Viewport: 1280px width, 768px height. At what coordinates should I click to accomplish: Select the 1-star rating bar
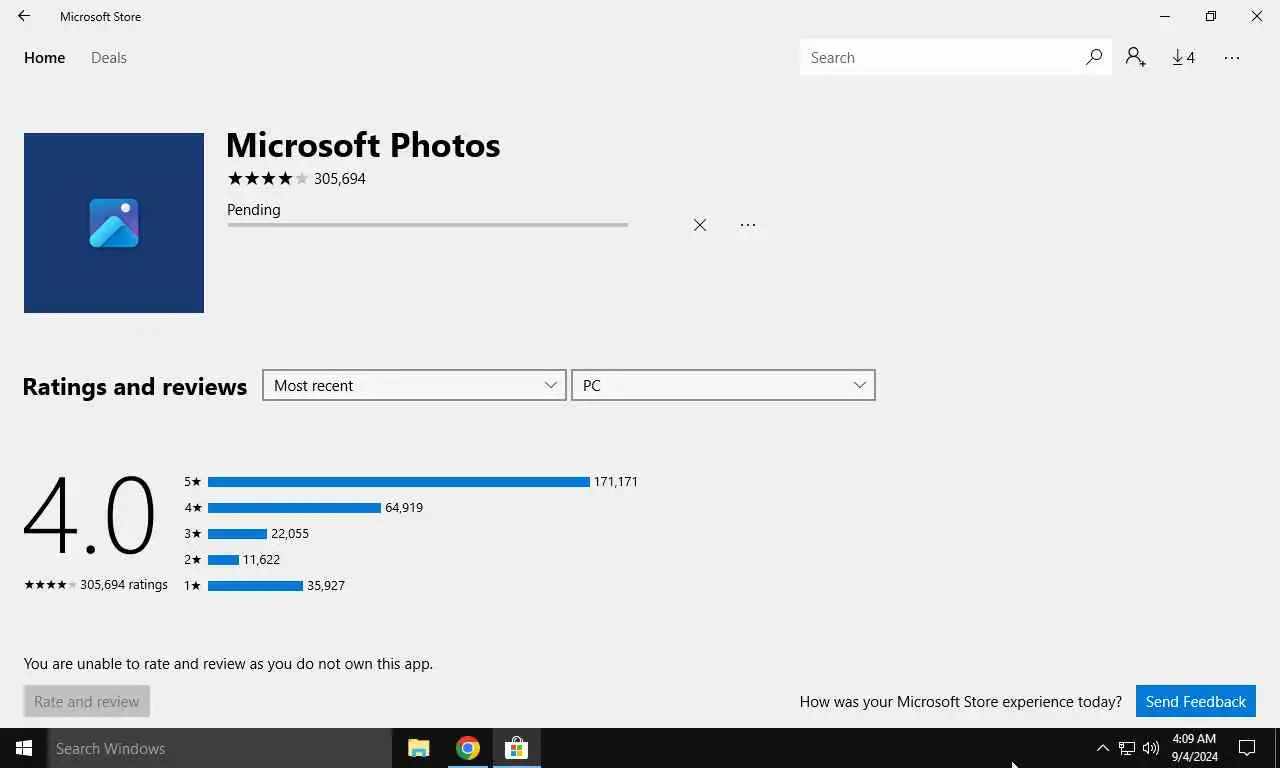[255, 586]
